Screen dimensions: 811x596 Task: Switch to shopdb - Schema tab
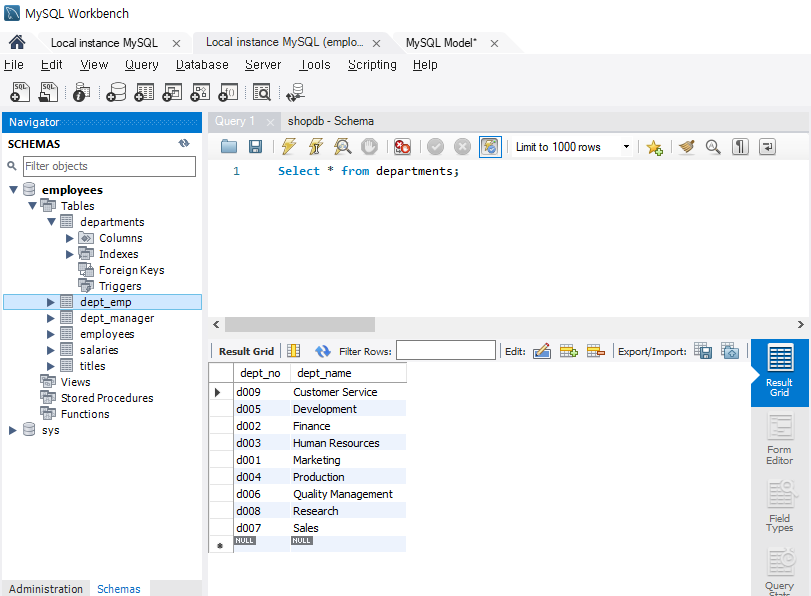pos(331,121)
